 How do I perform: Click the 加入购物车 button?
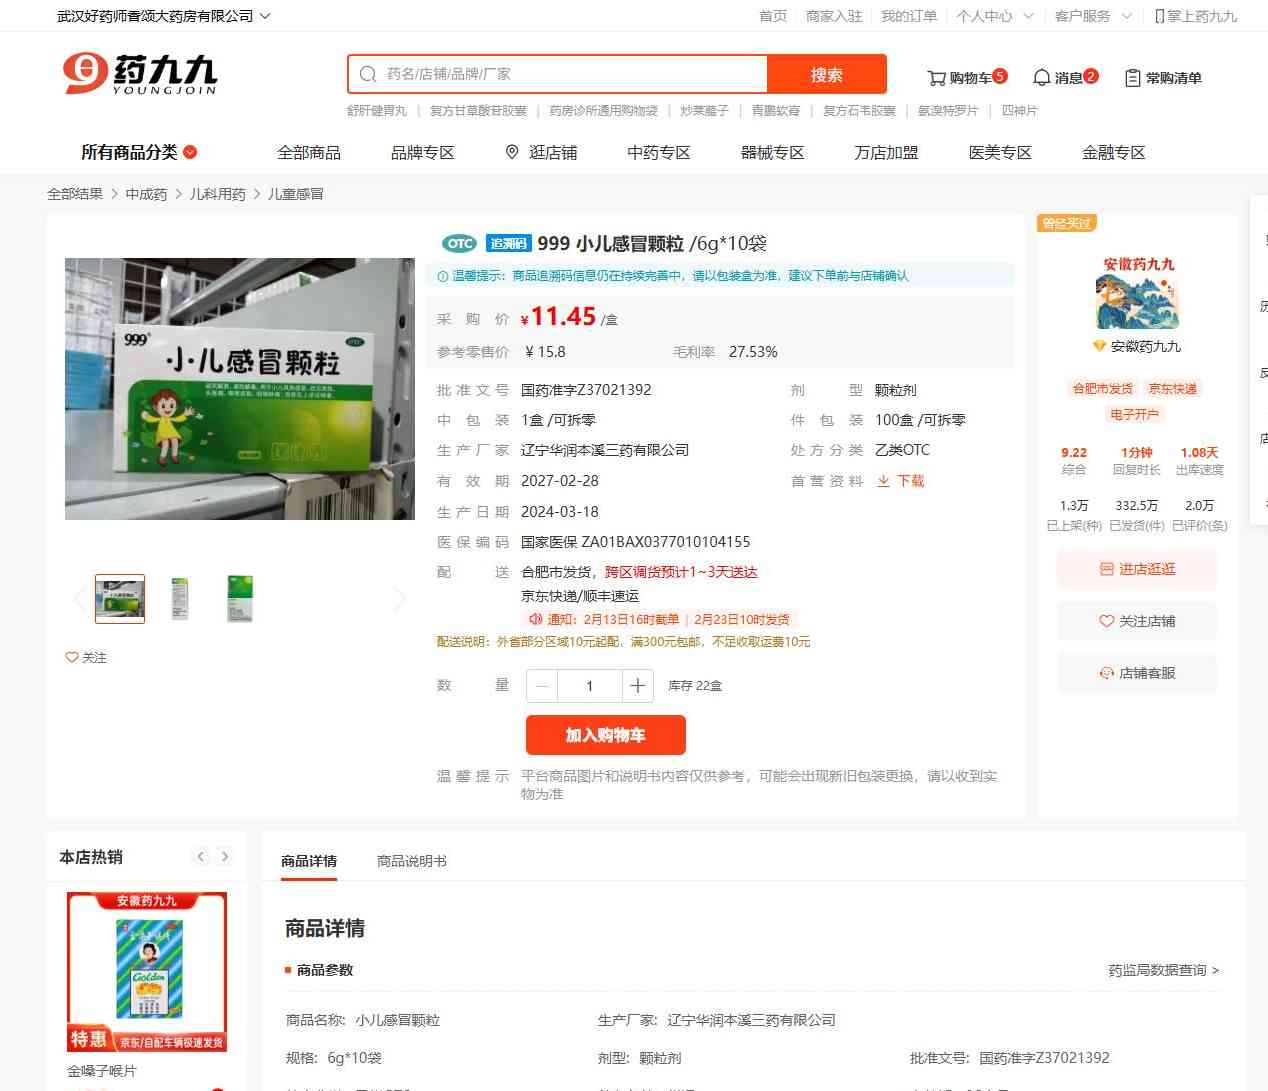606,735
